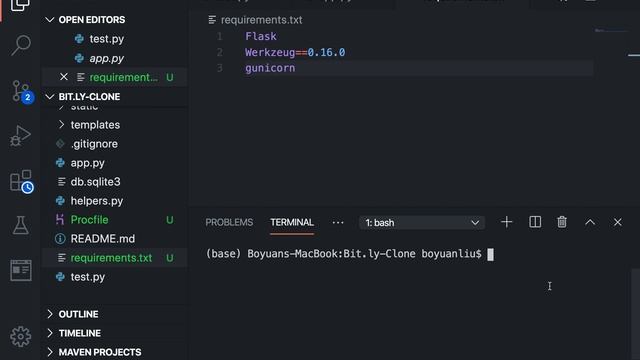Click line number 2 in gutter
Viewport: 640px width, 360px height.
pos(220,52)
